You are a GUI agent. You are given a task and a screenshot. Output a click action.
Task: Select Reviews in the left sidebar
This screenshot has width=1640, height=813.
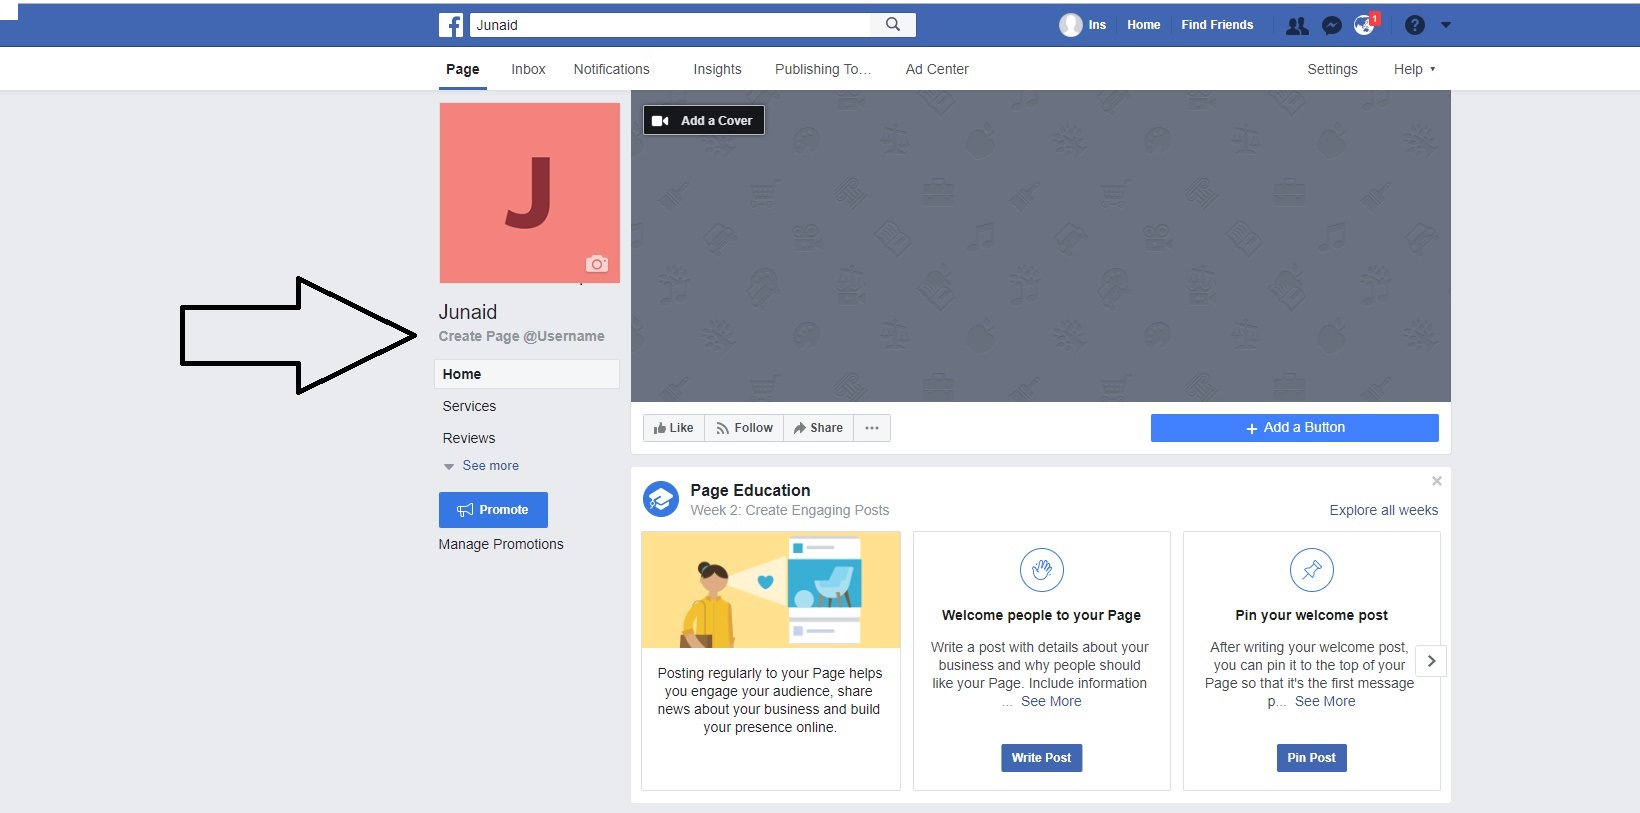(469, 438)
